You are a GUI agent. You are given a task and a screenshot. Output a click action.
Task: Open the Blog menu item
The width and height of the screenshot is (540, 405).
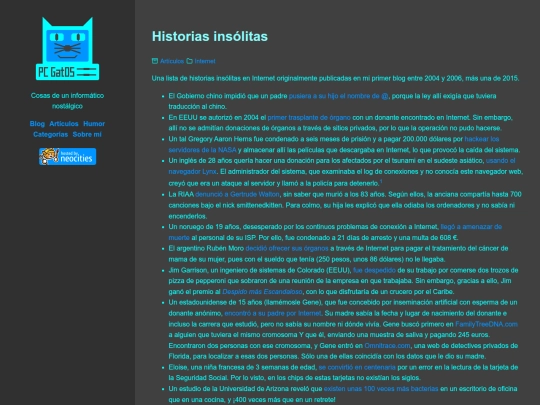37,124
